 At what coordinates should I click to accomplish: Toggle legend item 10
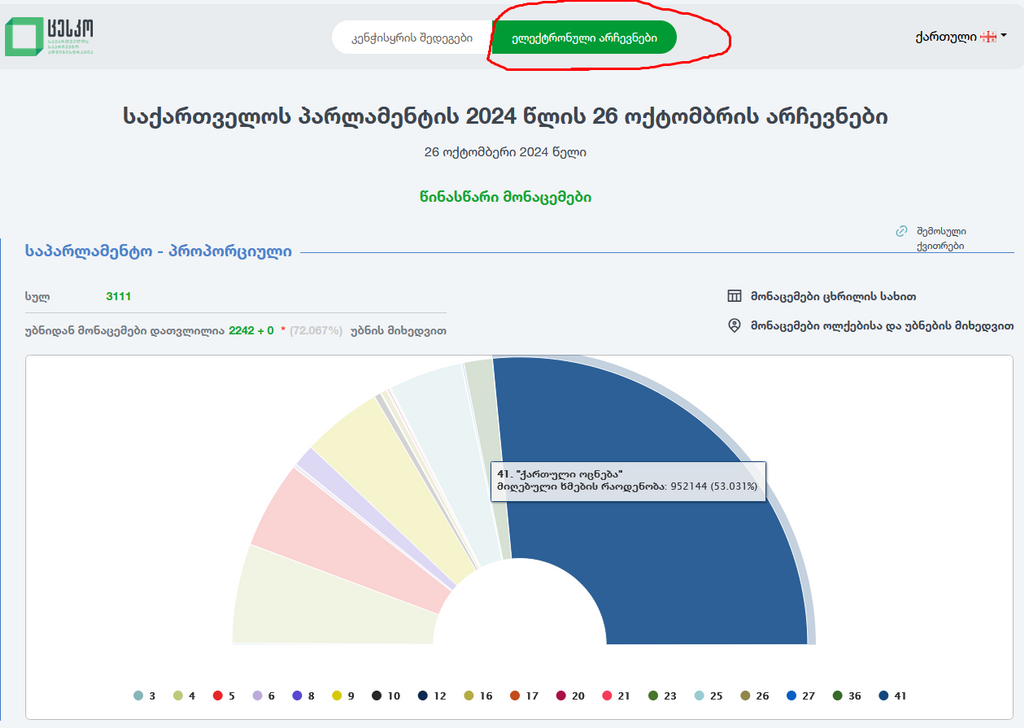386,695
